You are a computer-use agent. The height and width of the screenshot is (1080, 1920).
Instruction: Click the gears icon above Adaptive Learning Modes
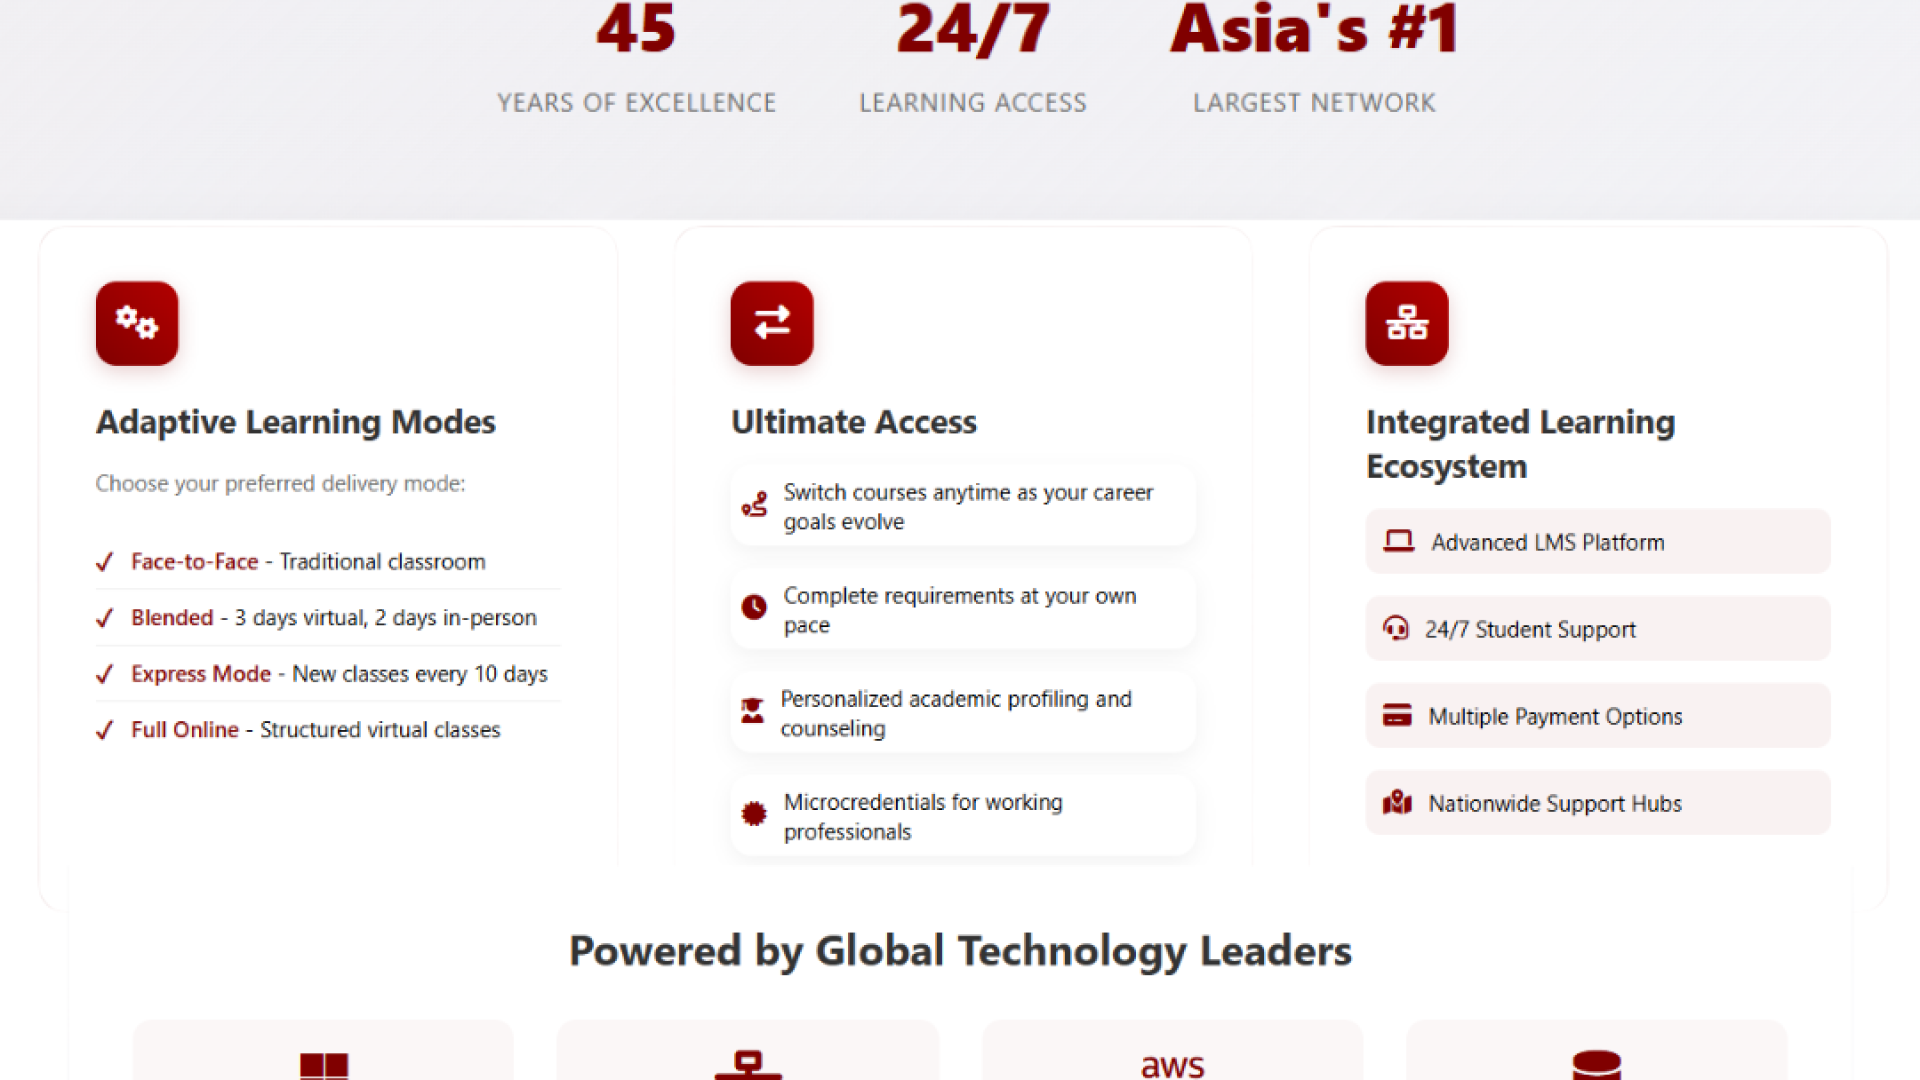[x=137, y=323]
